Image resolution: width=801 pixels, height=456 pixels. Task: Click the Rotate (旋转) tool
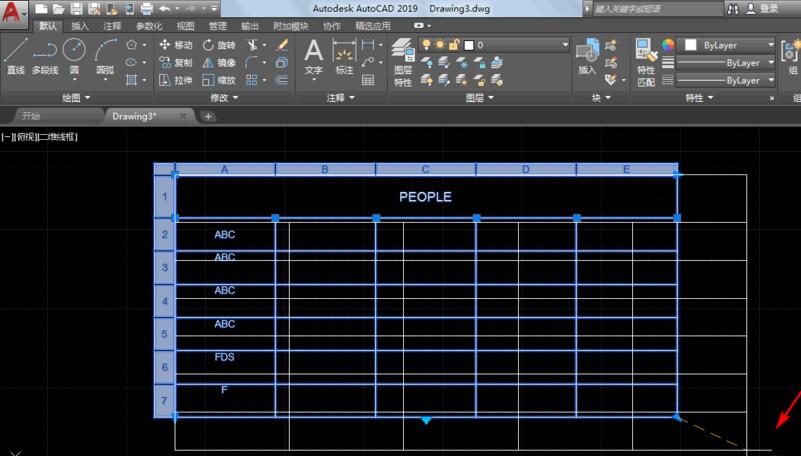pos(219,45)
